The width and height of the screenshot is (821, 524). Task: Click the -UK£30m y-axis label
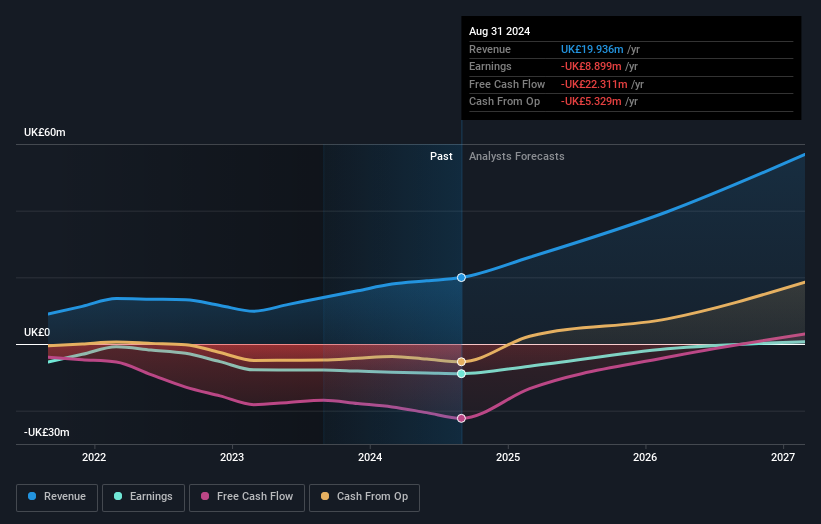click(x=46, y=432)
